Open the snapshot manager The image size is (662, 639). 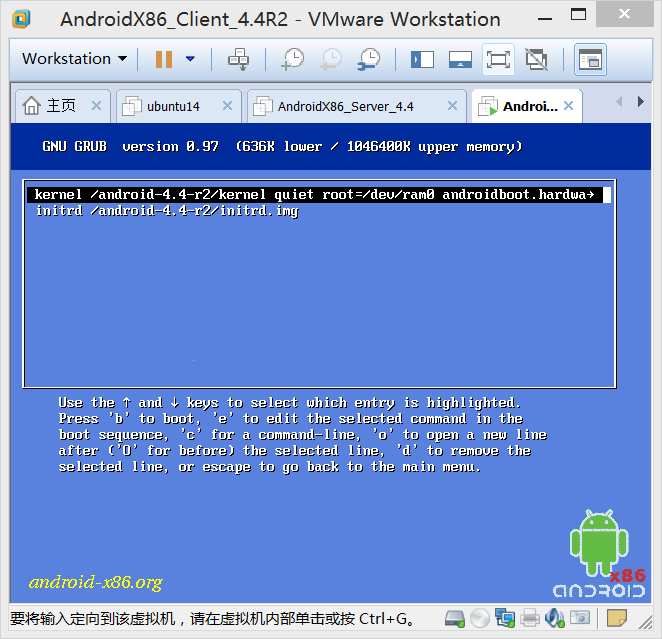click(369, 59)
